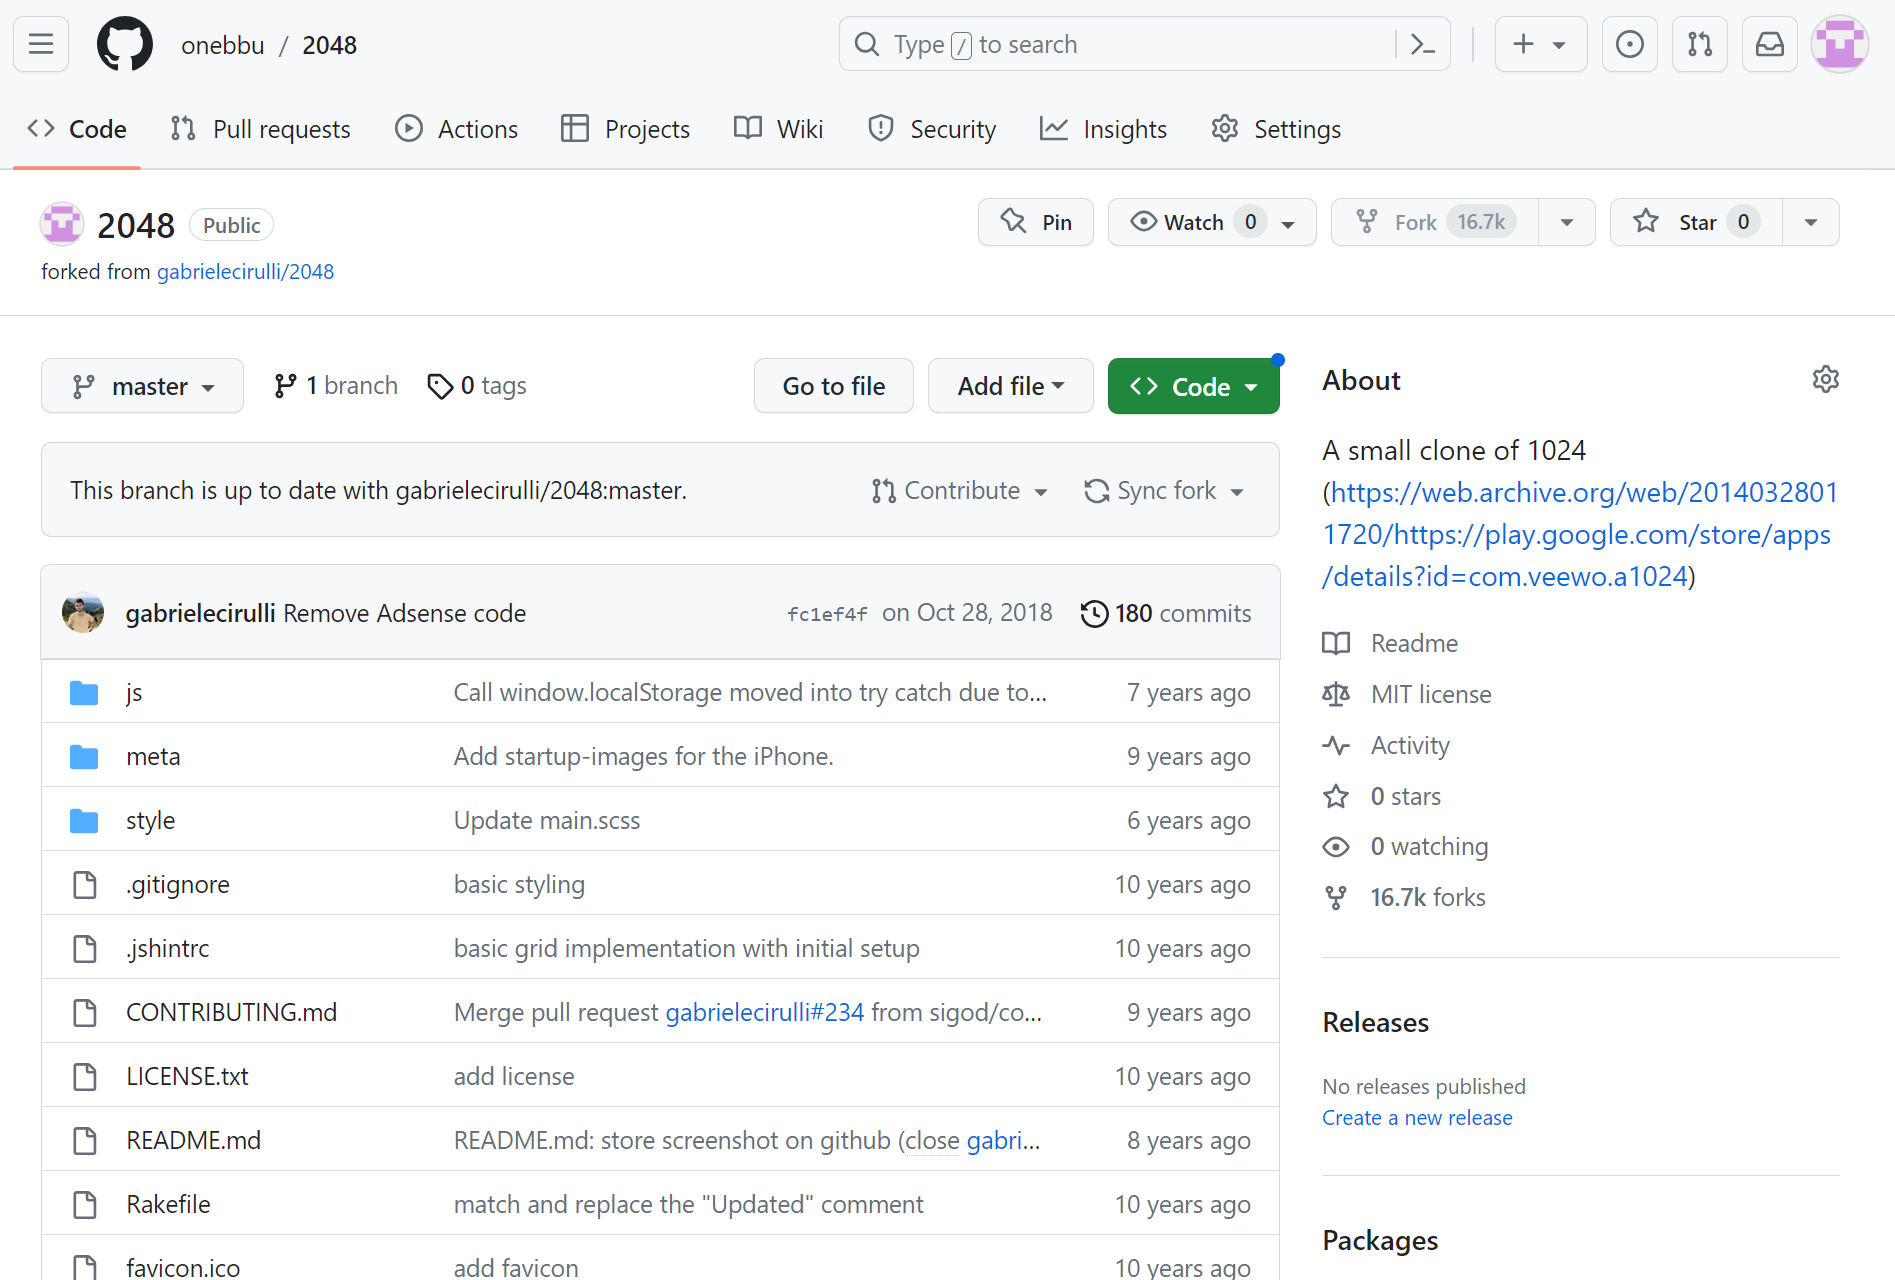Click the tag icon next to 0 tags
Screen dimensions: 1895x1280
click(440, 386)
